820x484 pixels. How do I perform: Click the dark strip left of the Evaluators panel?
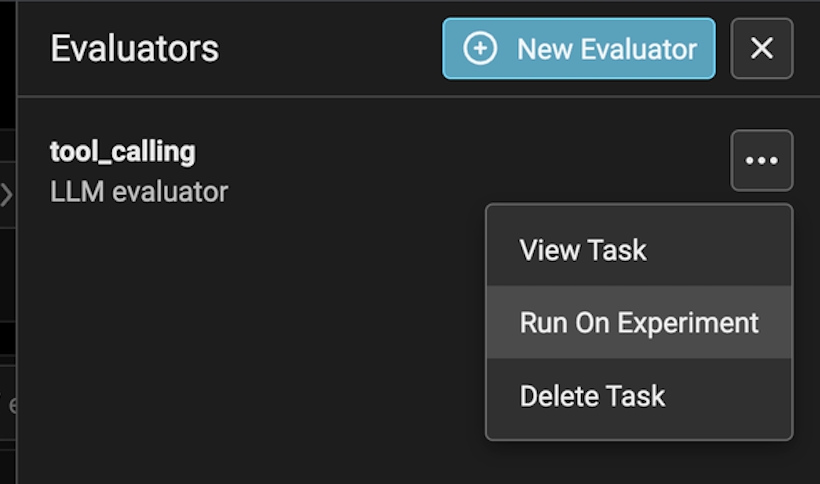pos(7,60)
